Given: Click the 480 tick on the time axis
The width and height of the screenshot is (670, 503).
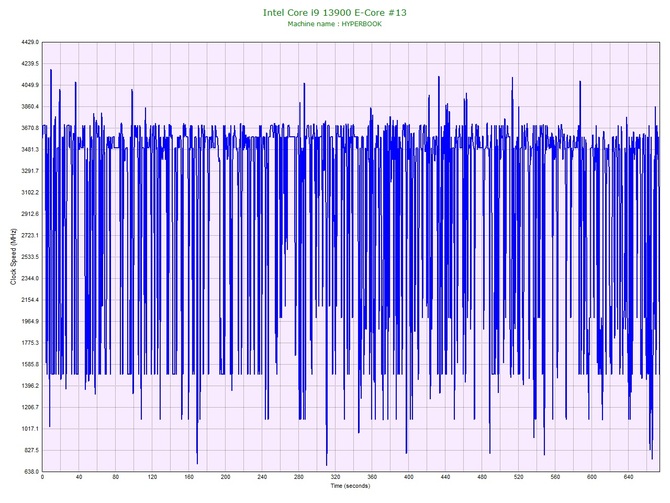Looking at the screenshot, I should point(482,477).
